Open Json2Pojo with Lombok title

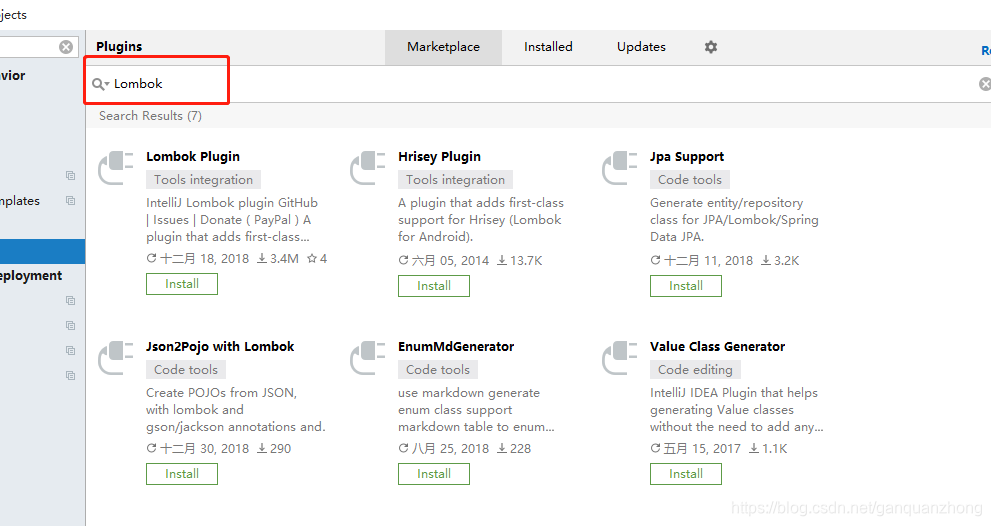tap(220, 346)
